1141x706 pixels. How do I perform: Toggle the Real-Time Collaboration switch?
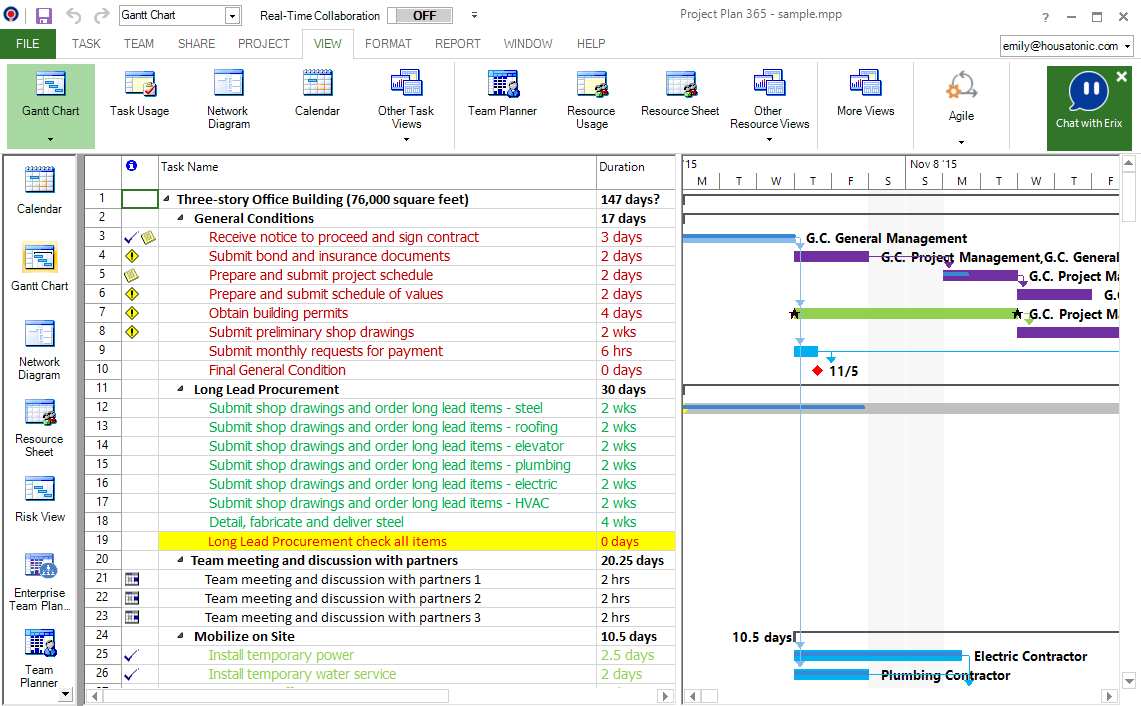(420, 15)
